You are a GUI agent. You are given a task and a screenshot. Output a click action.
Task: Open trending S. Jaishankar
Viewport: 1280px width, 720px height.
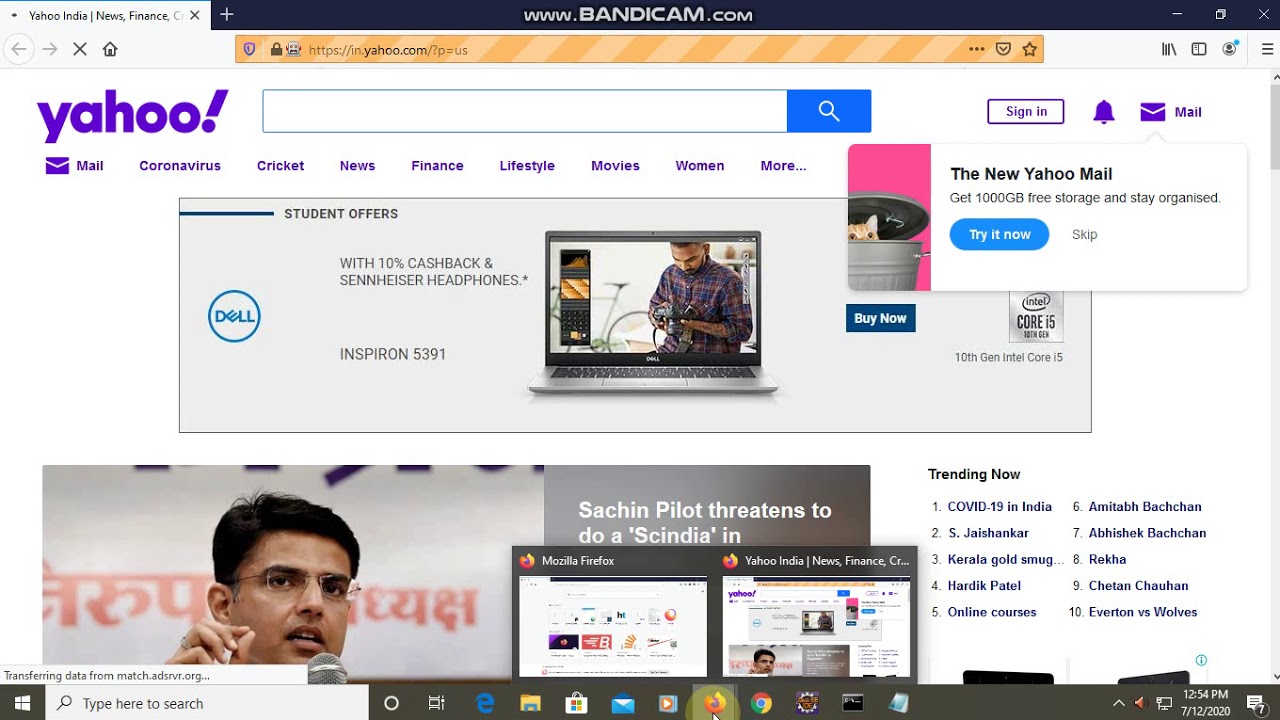(x=988, y=533)
